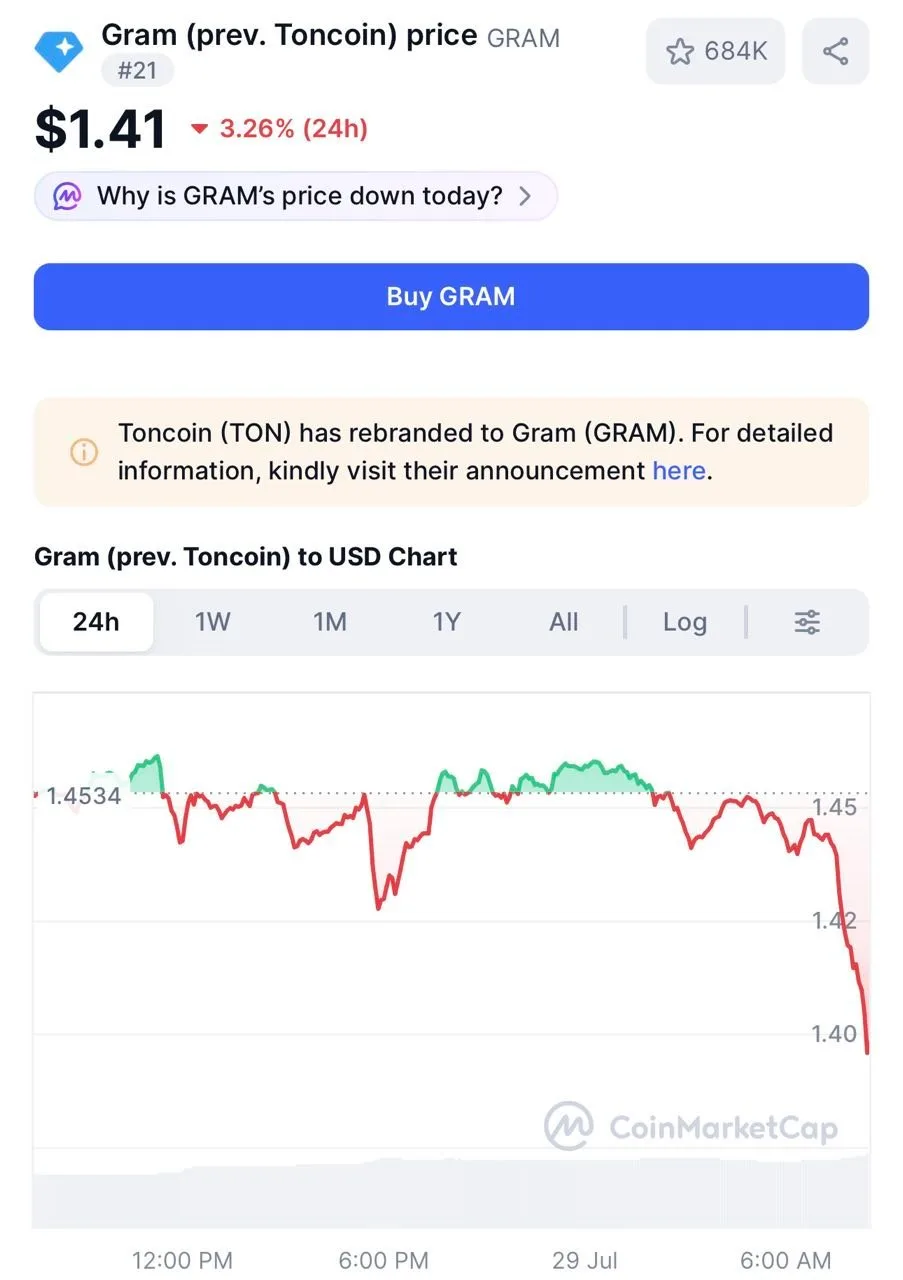
Task: Switch chart to 1W range
Action: 213,622
